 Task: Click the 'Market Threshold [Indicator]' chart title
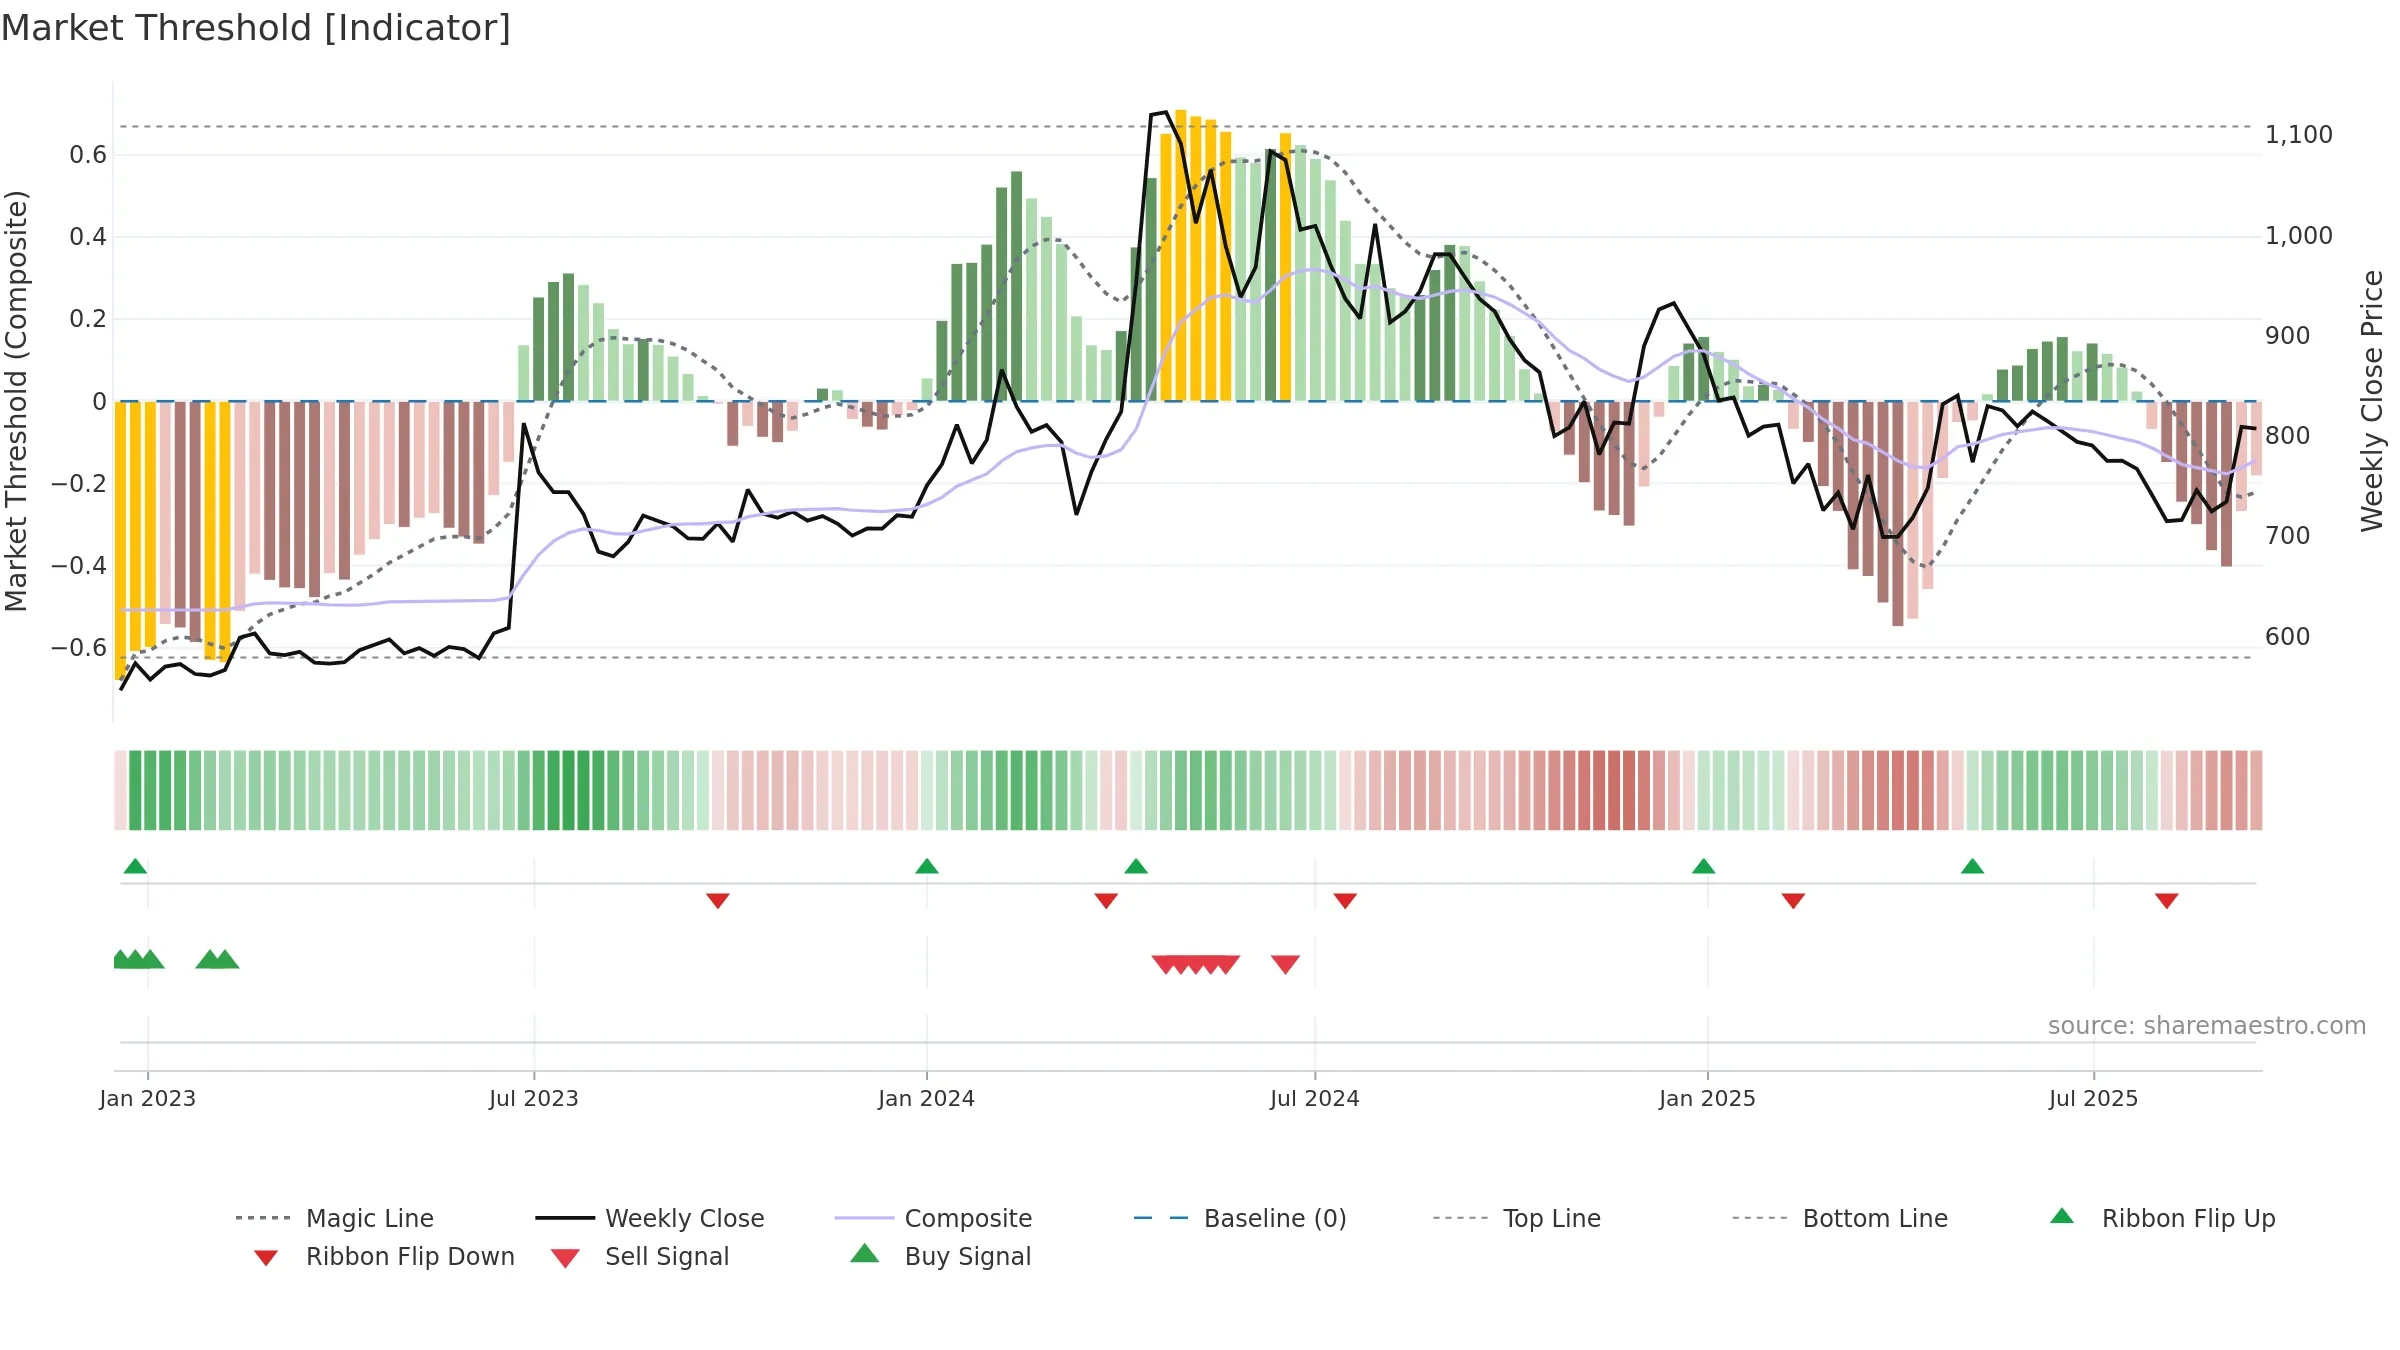pyautogui.click(x=256, y=28)
